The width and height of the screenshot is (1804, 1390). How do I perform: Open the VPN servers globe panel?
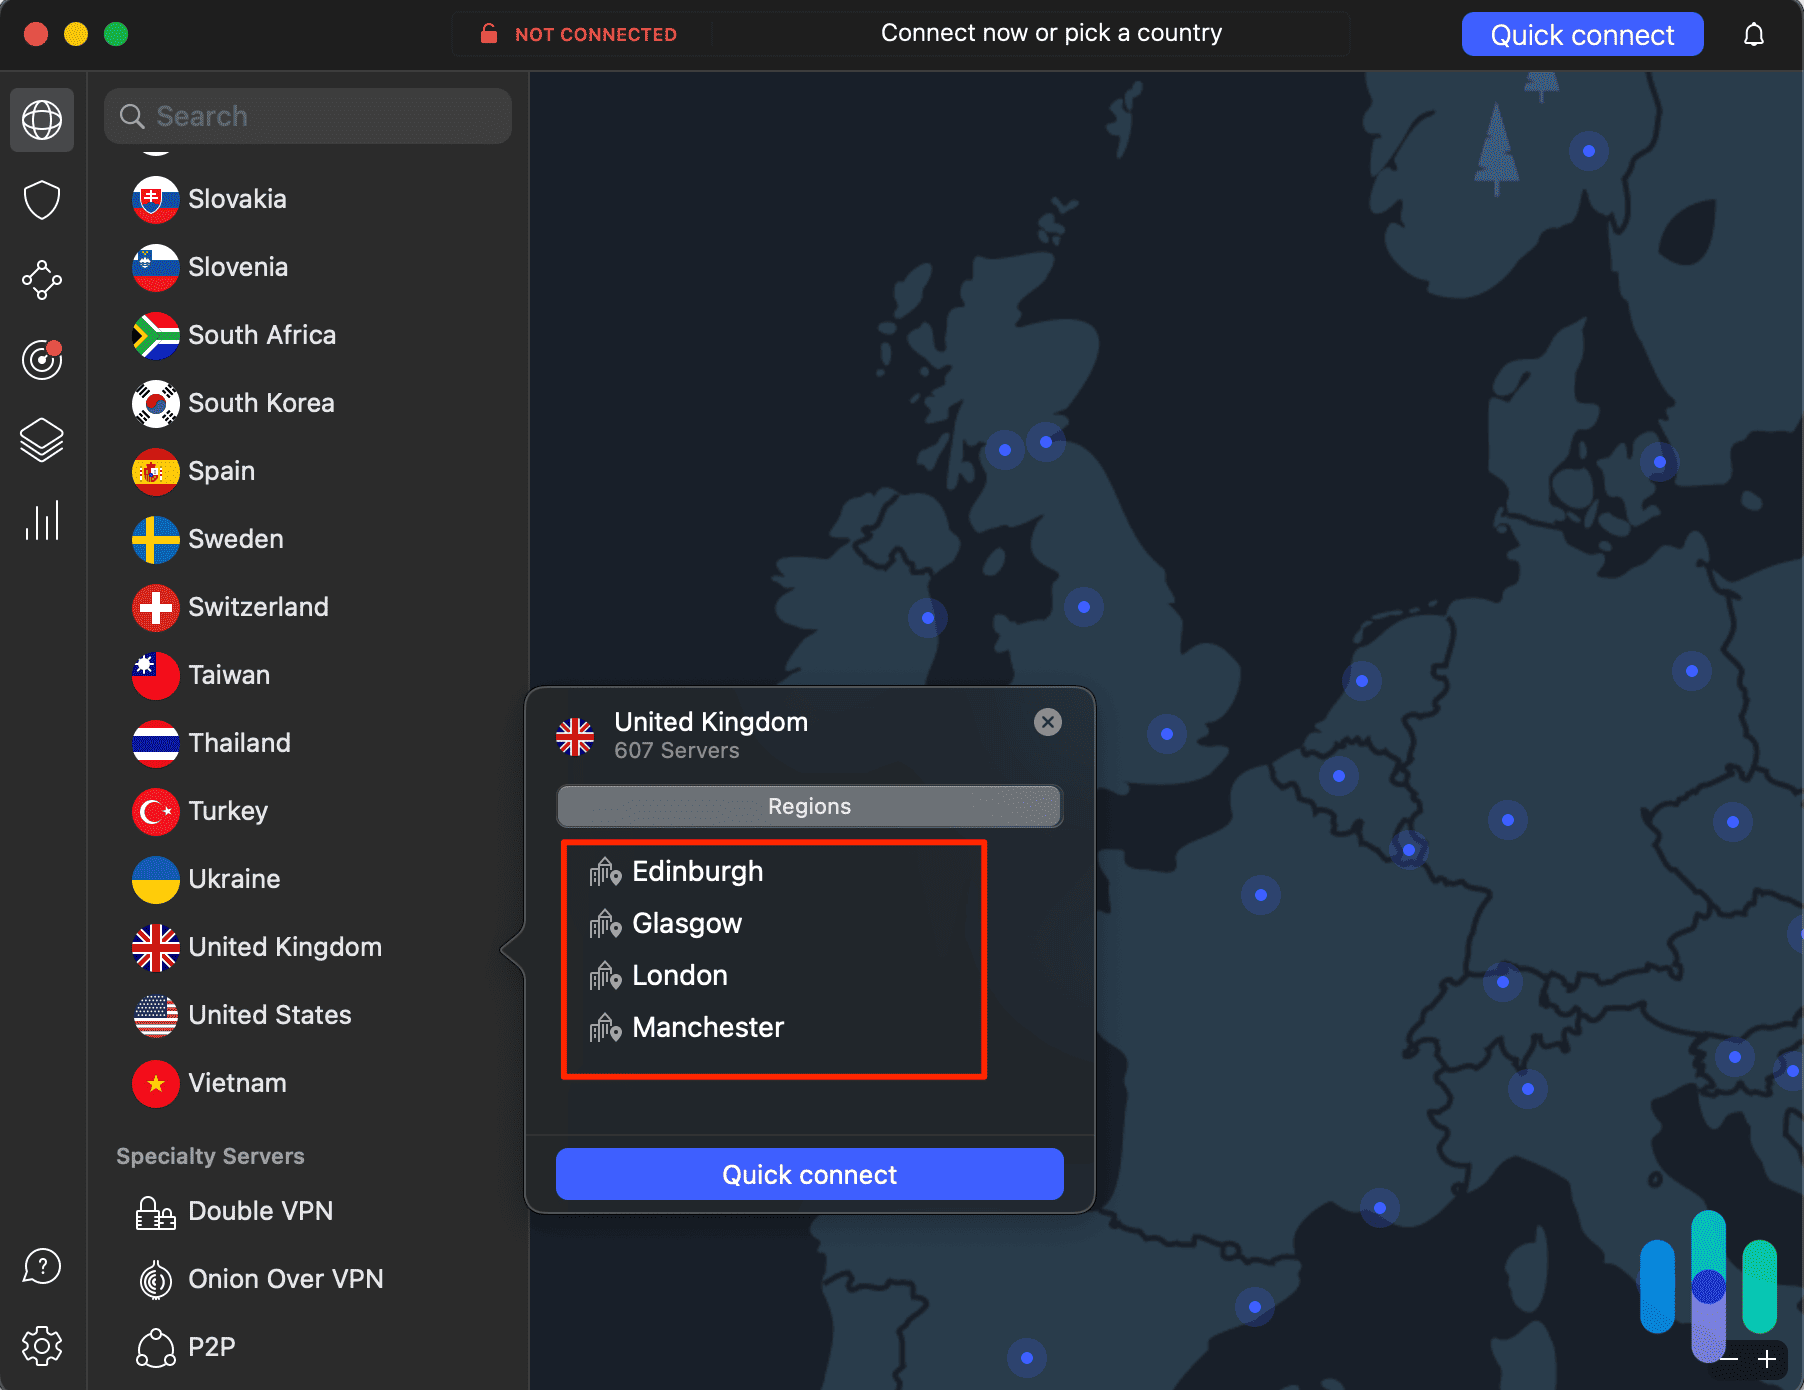(41, 120)
